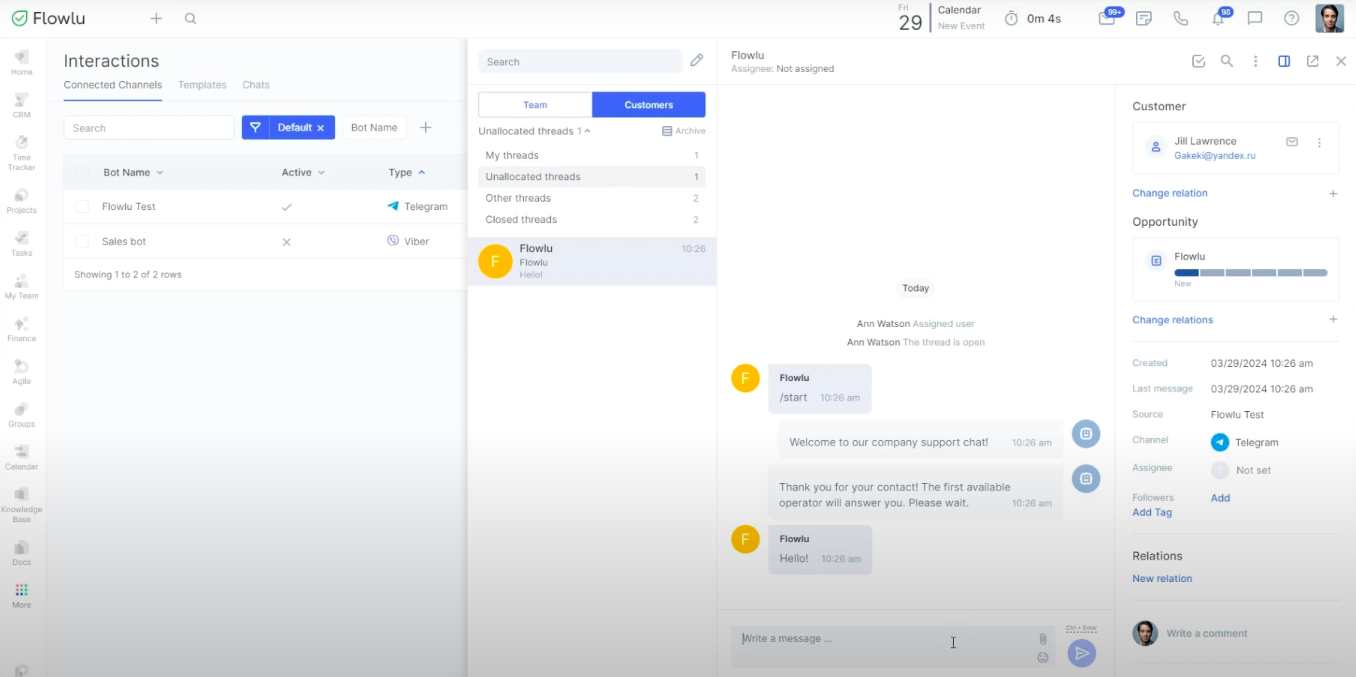
Task: Sort by Bot Name column arrow
Action: coord(160,172)
